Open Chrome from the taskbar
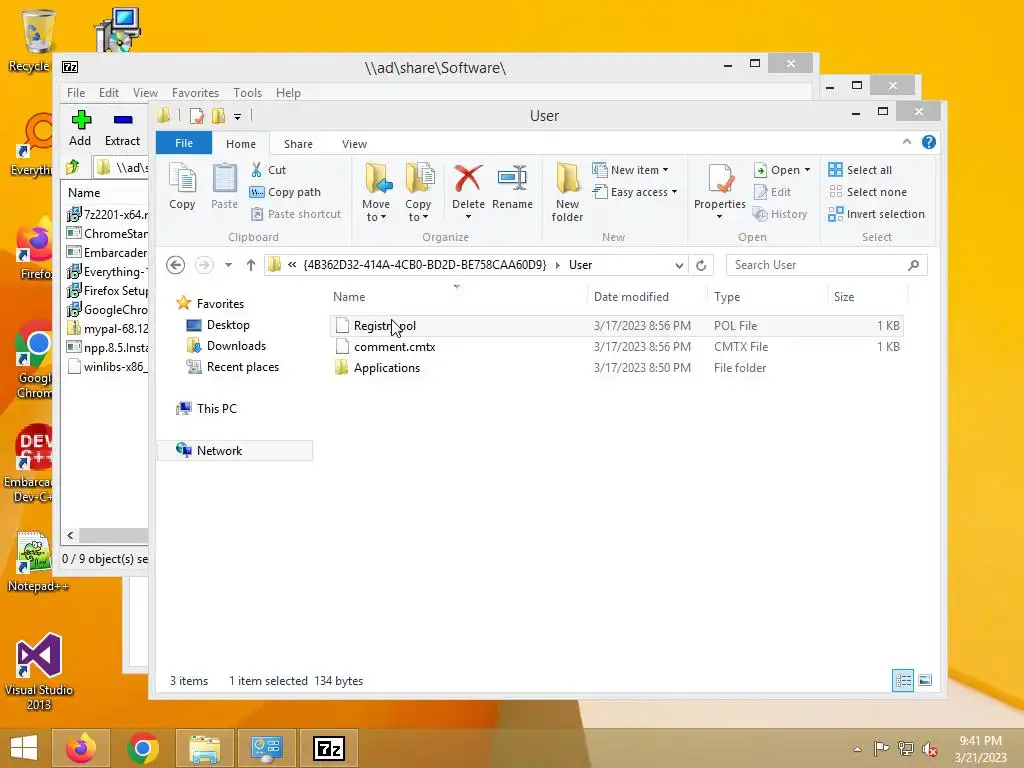 point(143,748)
